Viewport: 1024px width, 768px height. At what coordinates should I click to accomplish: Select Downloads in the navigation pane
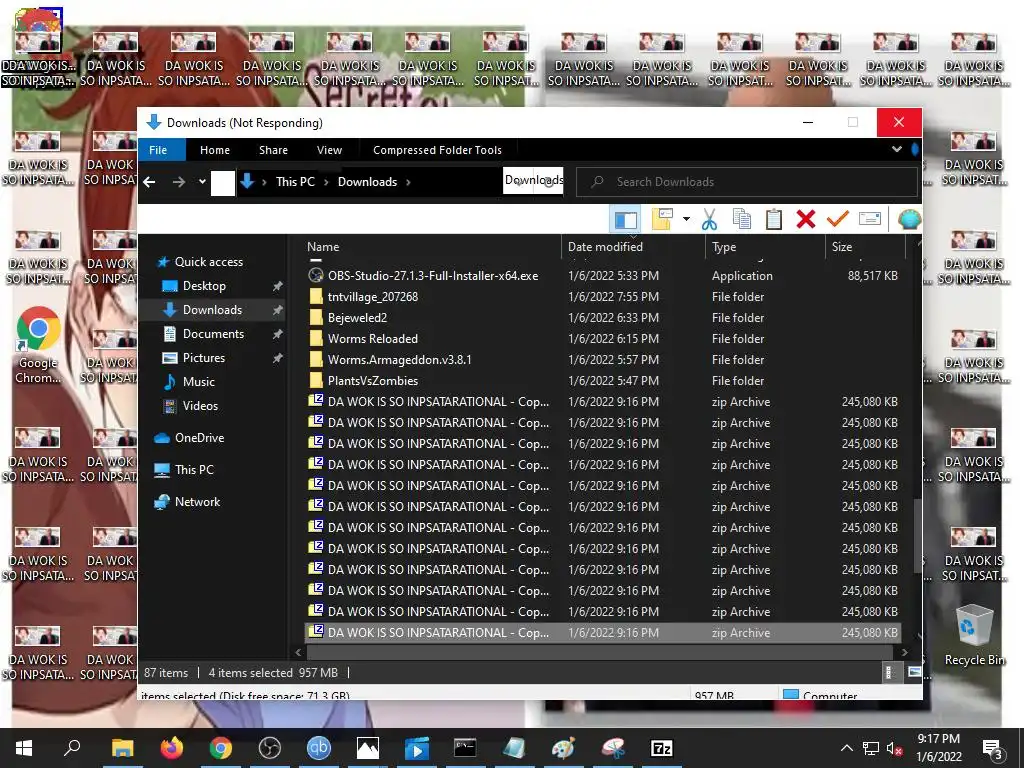(x=212, y=310)
